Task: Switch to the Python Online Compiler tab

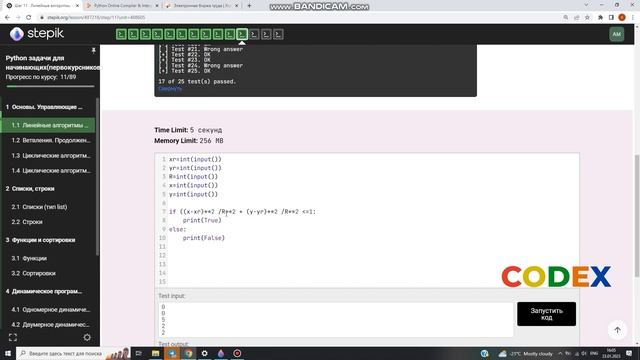Action: click(121, 6)
